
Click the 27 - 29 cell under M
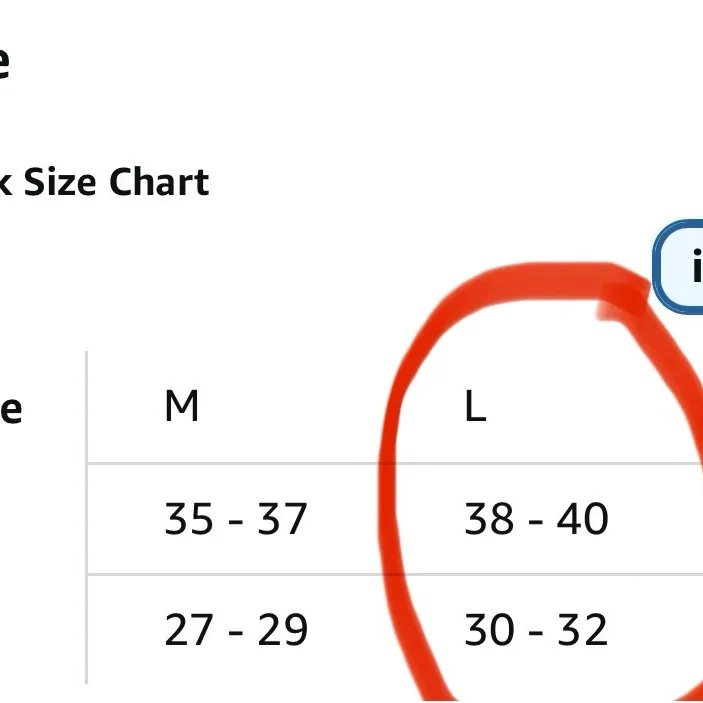tap(235, 630)
